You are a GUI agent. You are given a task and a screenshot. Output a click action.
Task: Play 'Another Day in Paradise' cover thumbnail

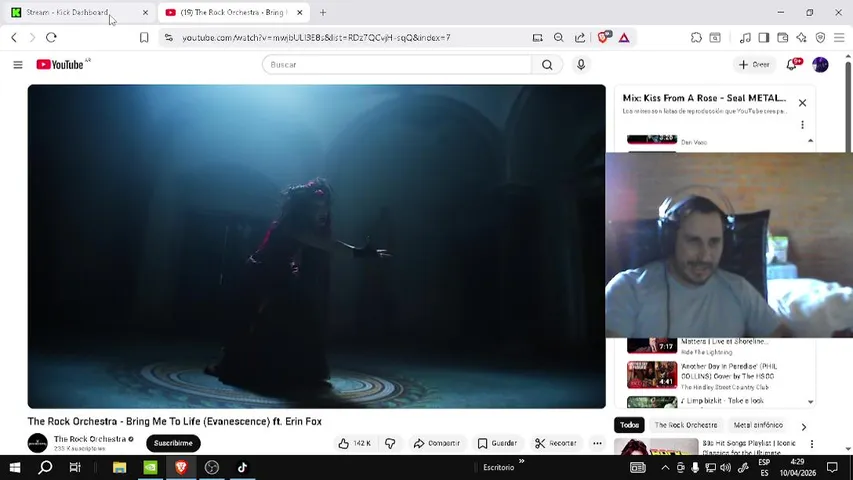pos(652,374)
